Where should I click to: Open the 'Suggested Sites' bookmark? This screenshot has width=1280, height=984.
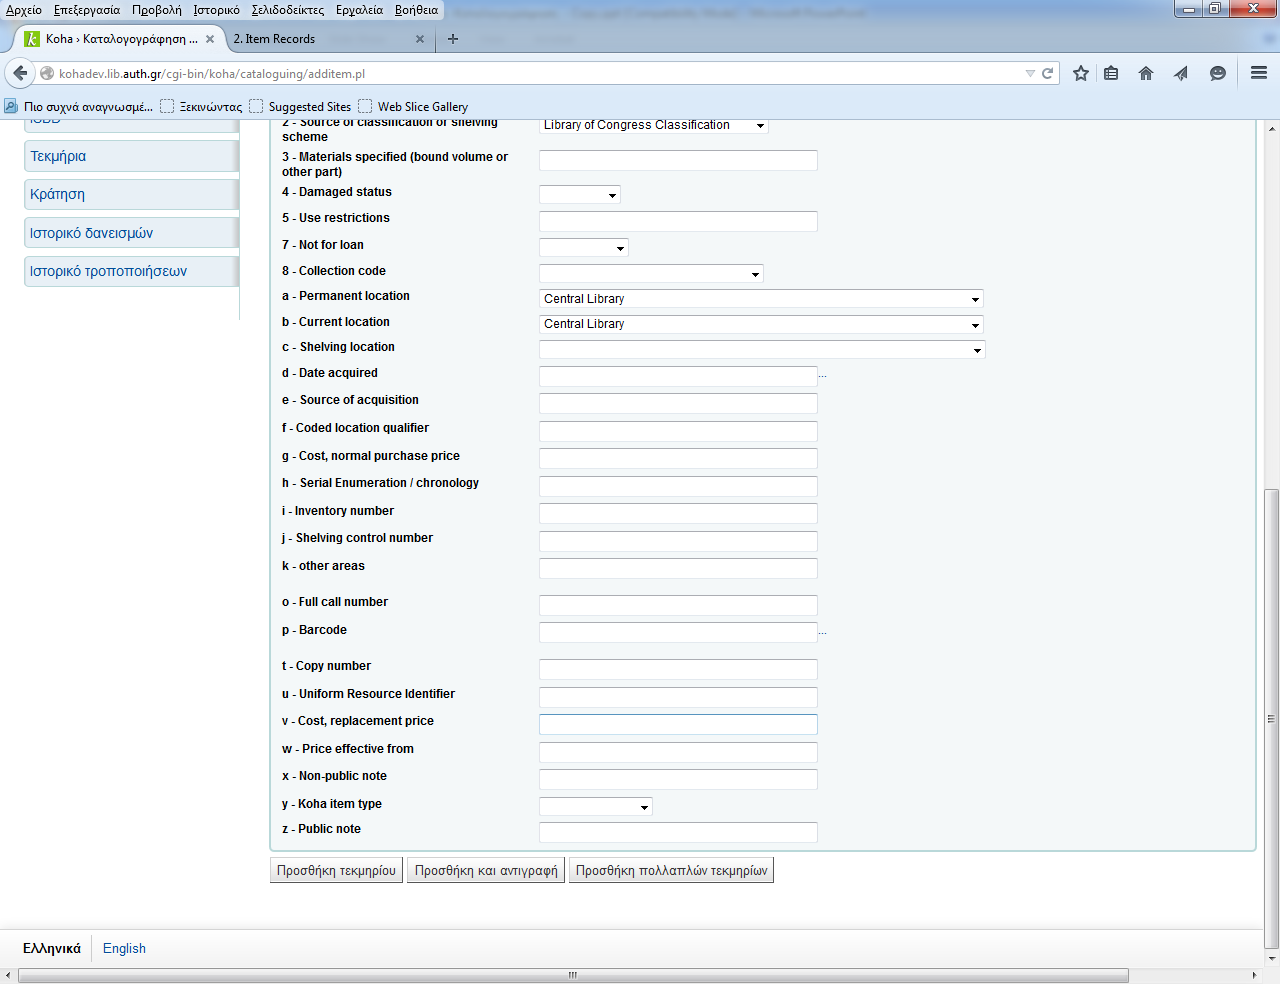pyautogui.click(x=300, y=106)
